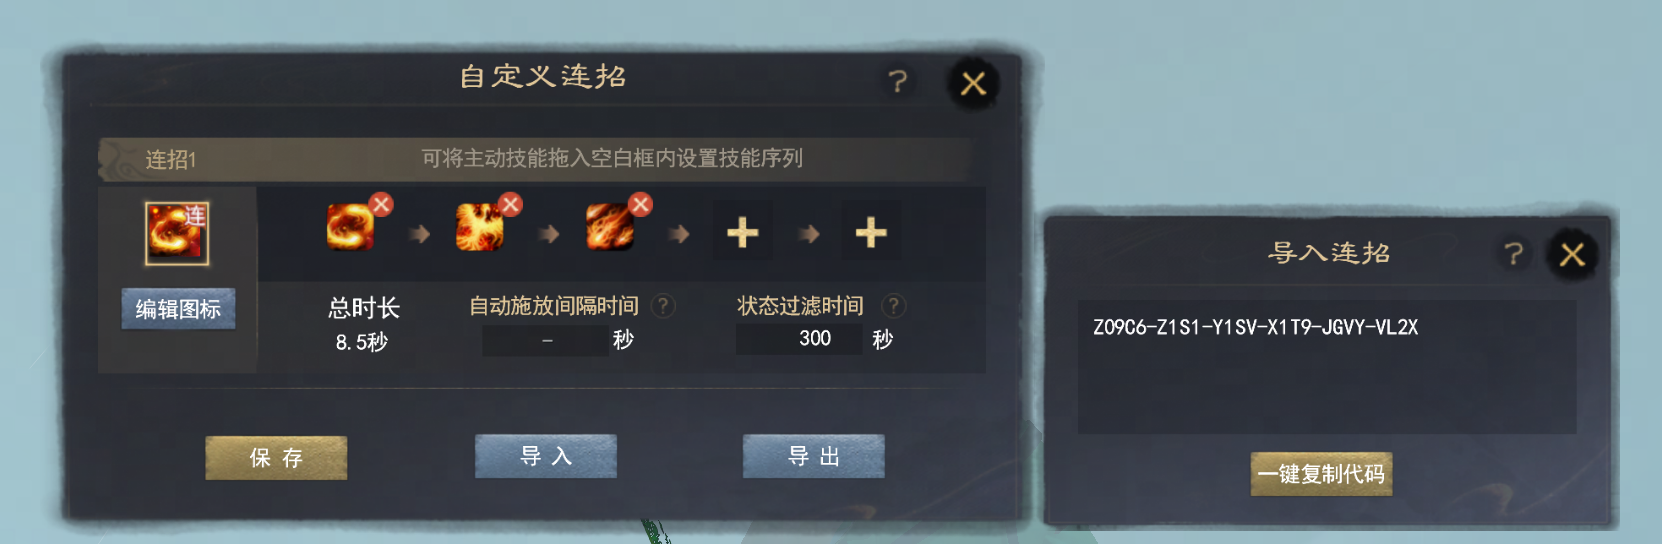Viewport: 1662px width, 544px height.
Task: Focus the 自动施放间隔时间 seconds field
Action: click(x=545, y=340)
